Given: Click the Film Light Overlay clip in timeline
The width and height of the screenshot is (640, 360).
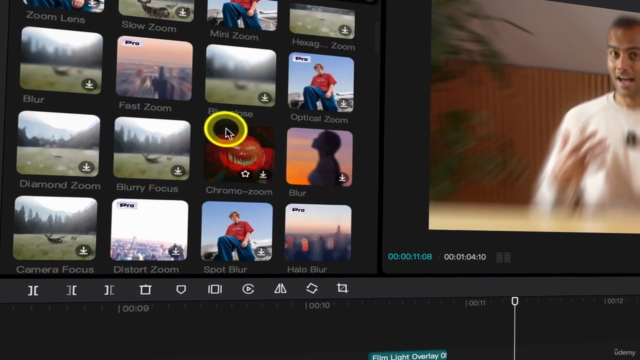Looking at the screenshot, I should (x=408, y=356).
